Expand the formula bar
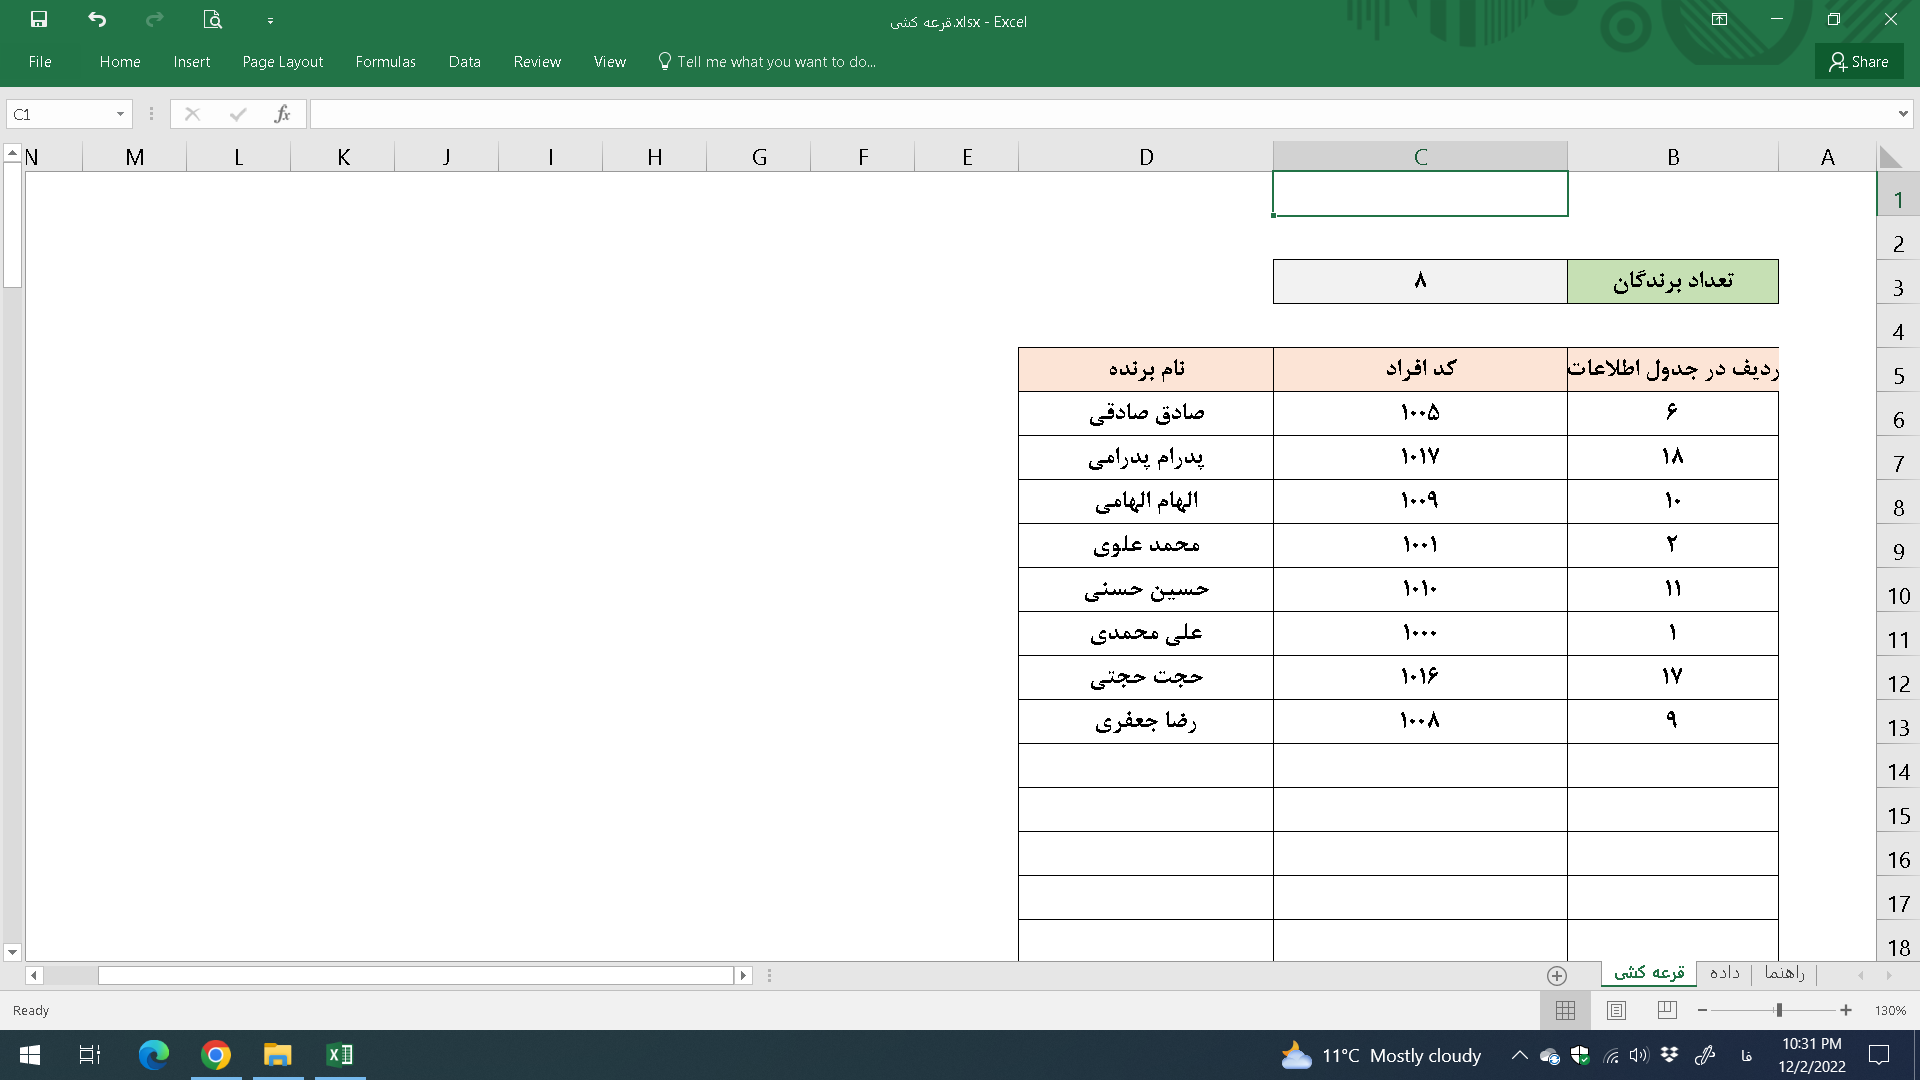 coord(1901,113)
